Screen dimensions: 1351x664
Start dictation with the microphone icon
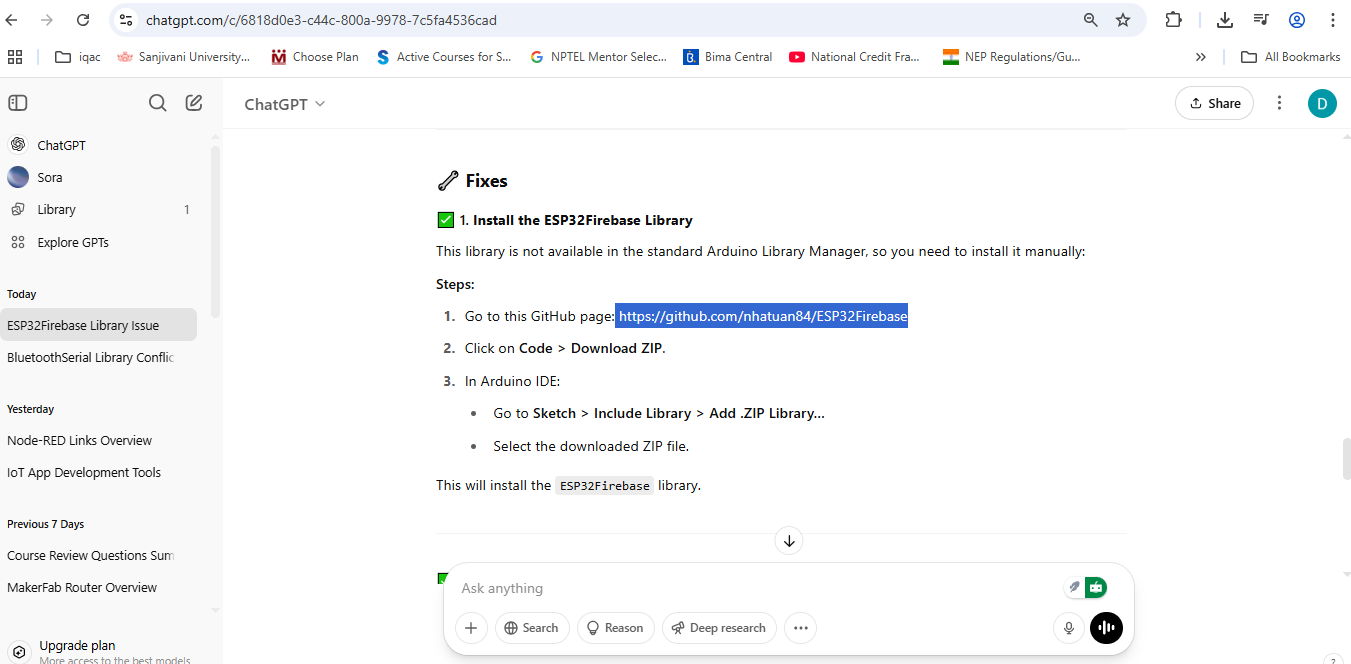(1069, 628)
